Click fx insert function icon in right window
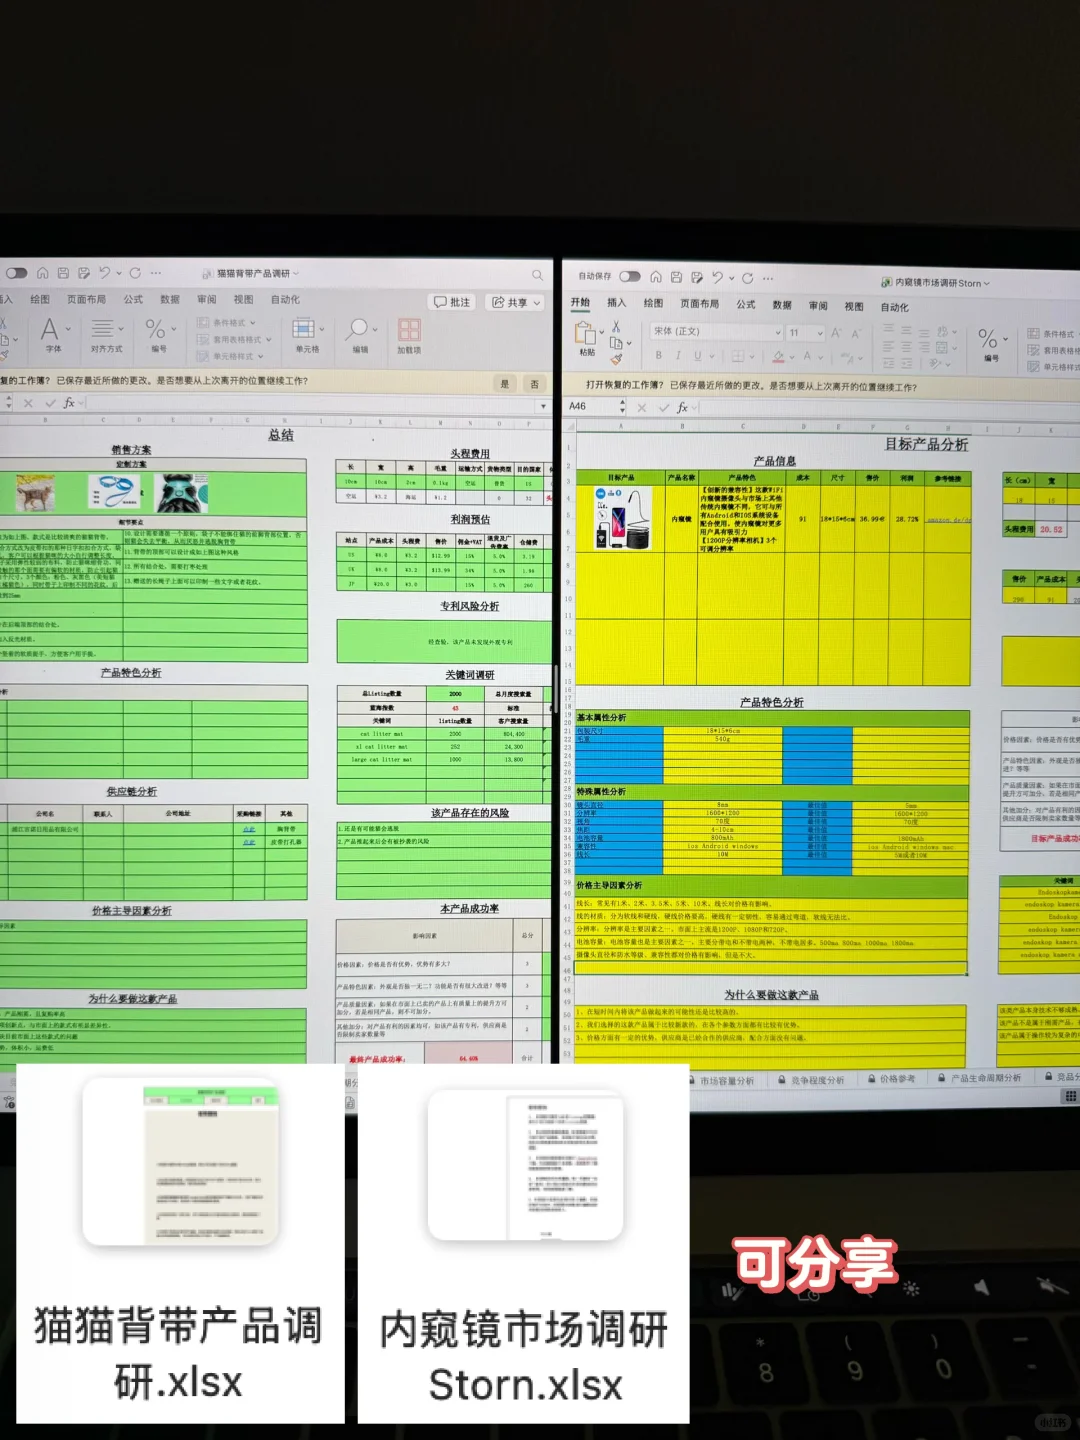 (682, 408)
